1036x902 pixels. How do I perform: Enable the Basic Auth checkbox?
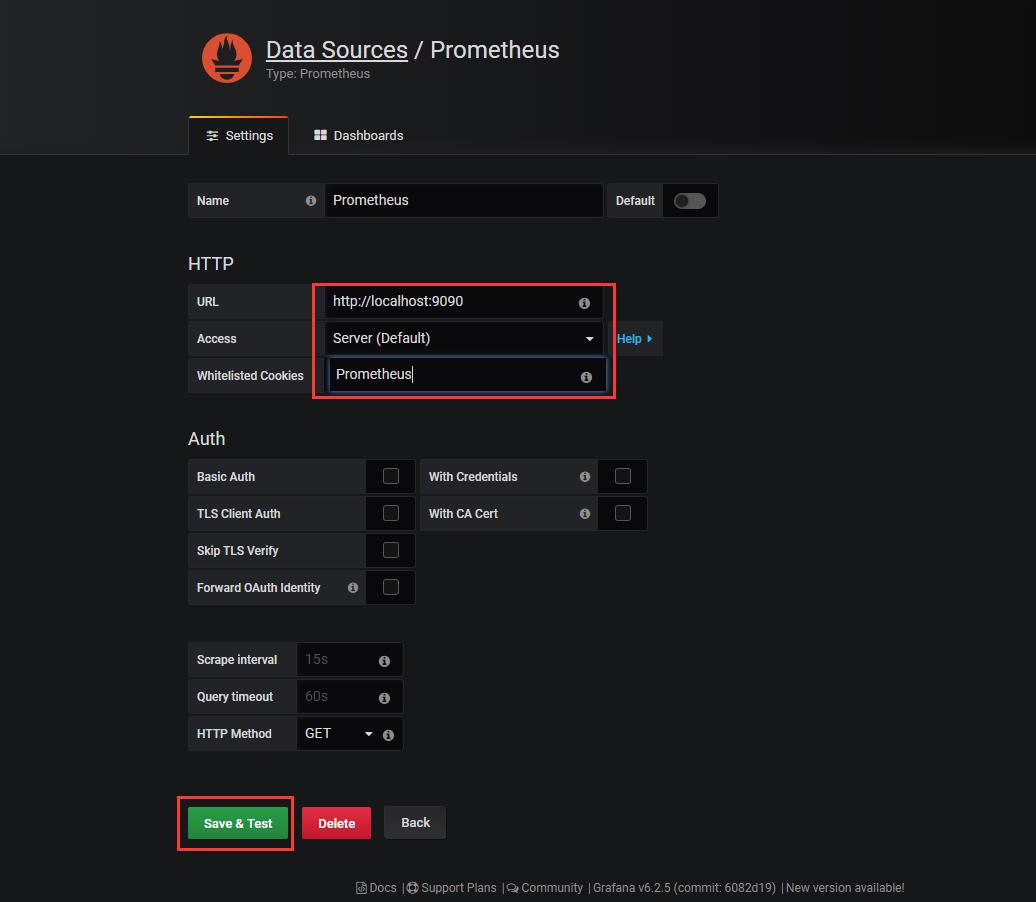click(x=390, y=476)
